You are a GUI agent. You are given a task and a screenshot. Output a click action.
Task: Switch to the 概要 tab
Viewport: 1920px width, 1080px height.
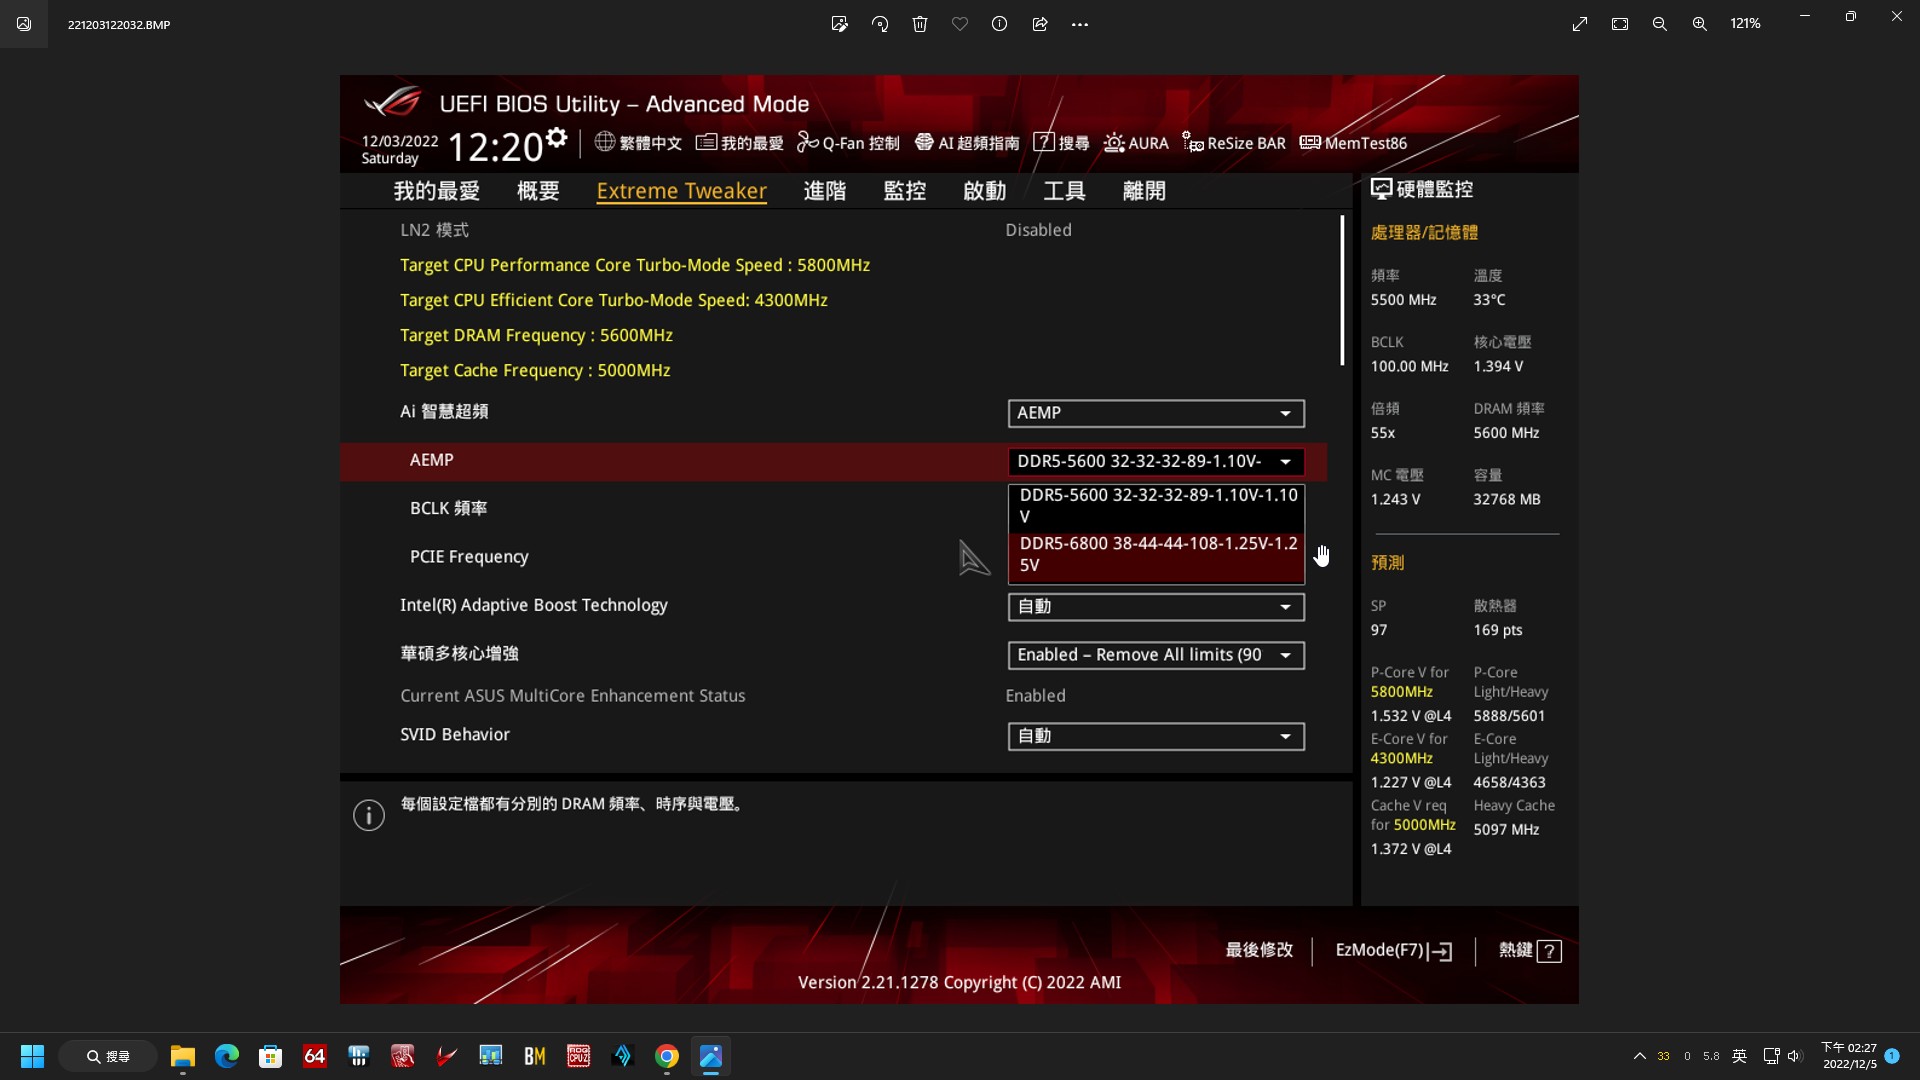538,191
